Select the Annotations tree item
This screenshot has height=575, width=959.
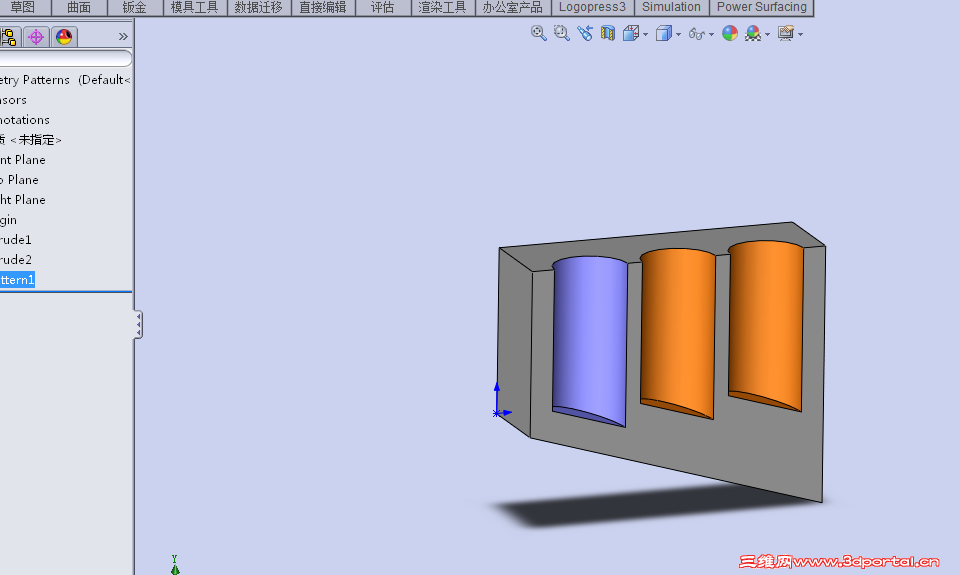[24, 120]
